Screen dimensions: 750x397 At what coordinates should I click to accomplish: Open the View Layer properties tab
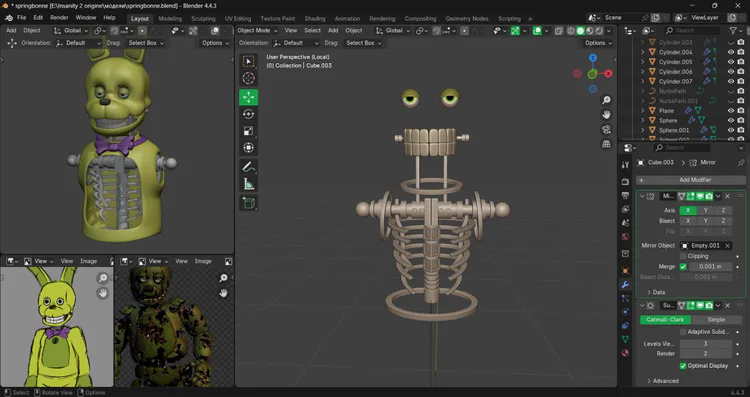click(x=625, y=209)
